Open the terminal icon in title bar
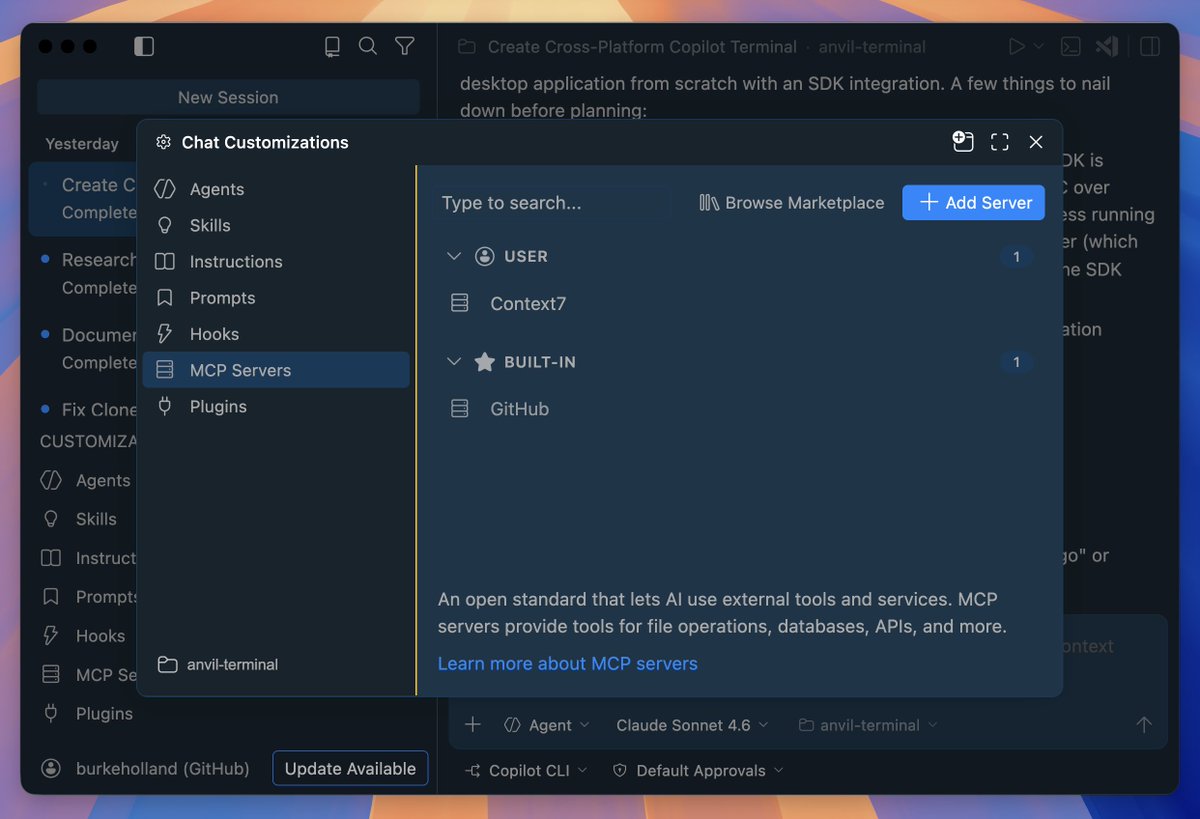 [x=1070, y=46]
